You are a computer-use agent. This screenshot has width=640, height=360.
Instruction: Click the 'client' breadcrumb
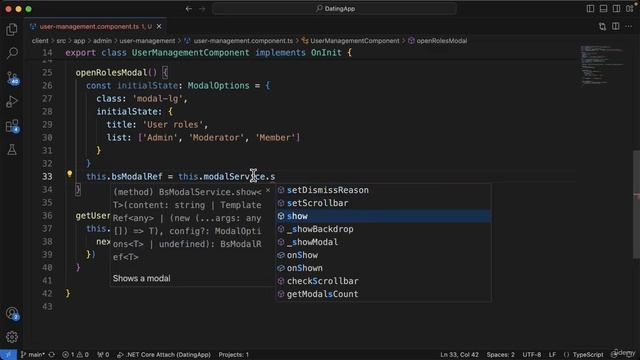[x=40, y=41]
